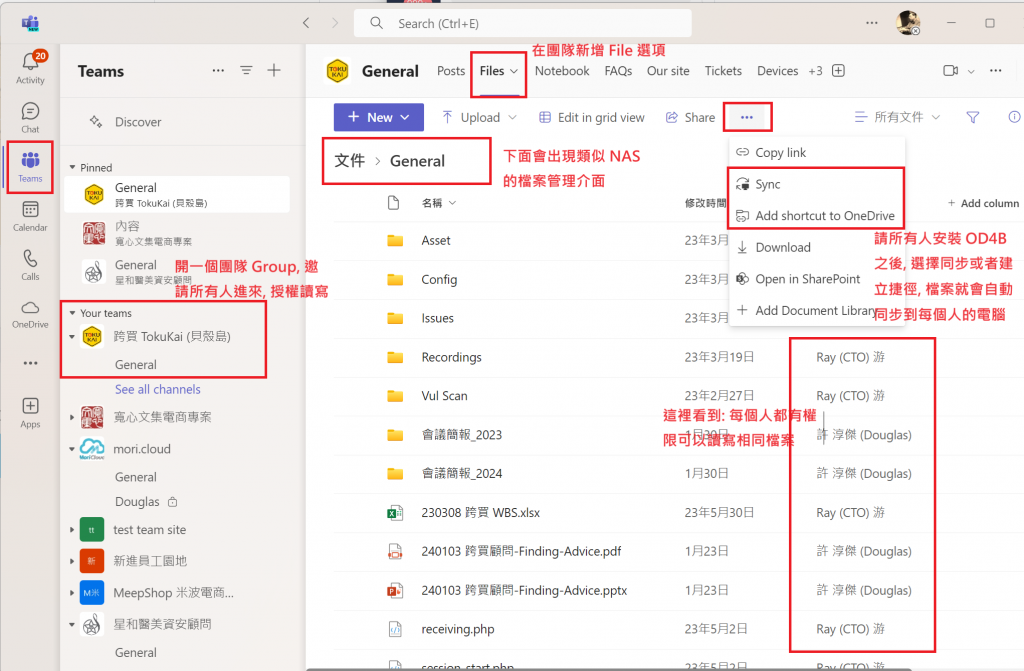Open channel more options ellipsis at top right
Image resolution: width=1024 pixels, height=671 pixels.
point(995,71)
